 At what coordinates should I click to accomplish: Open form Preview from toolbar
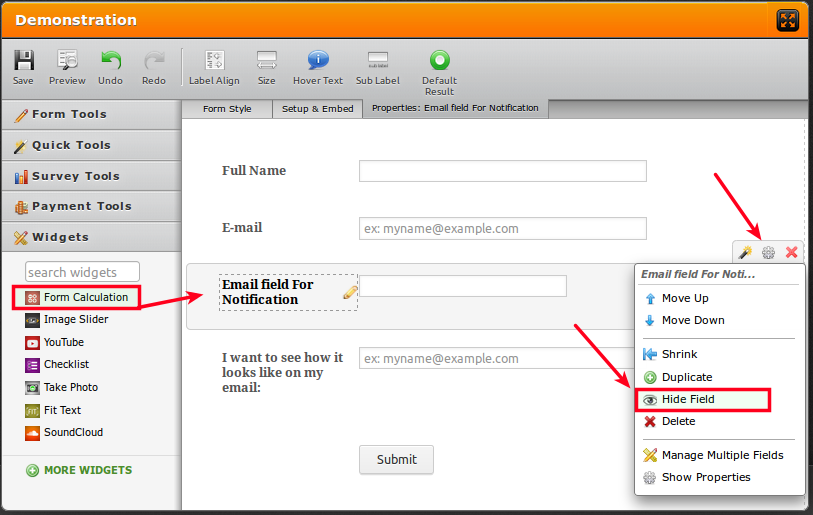coord(67,61)
